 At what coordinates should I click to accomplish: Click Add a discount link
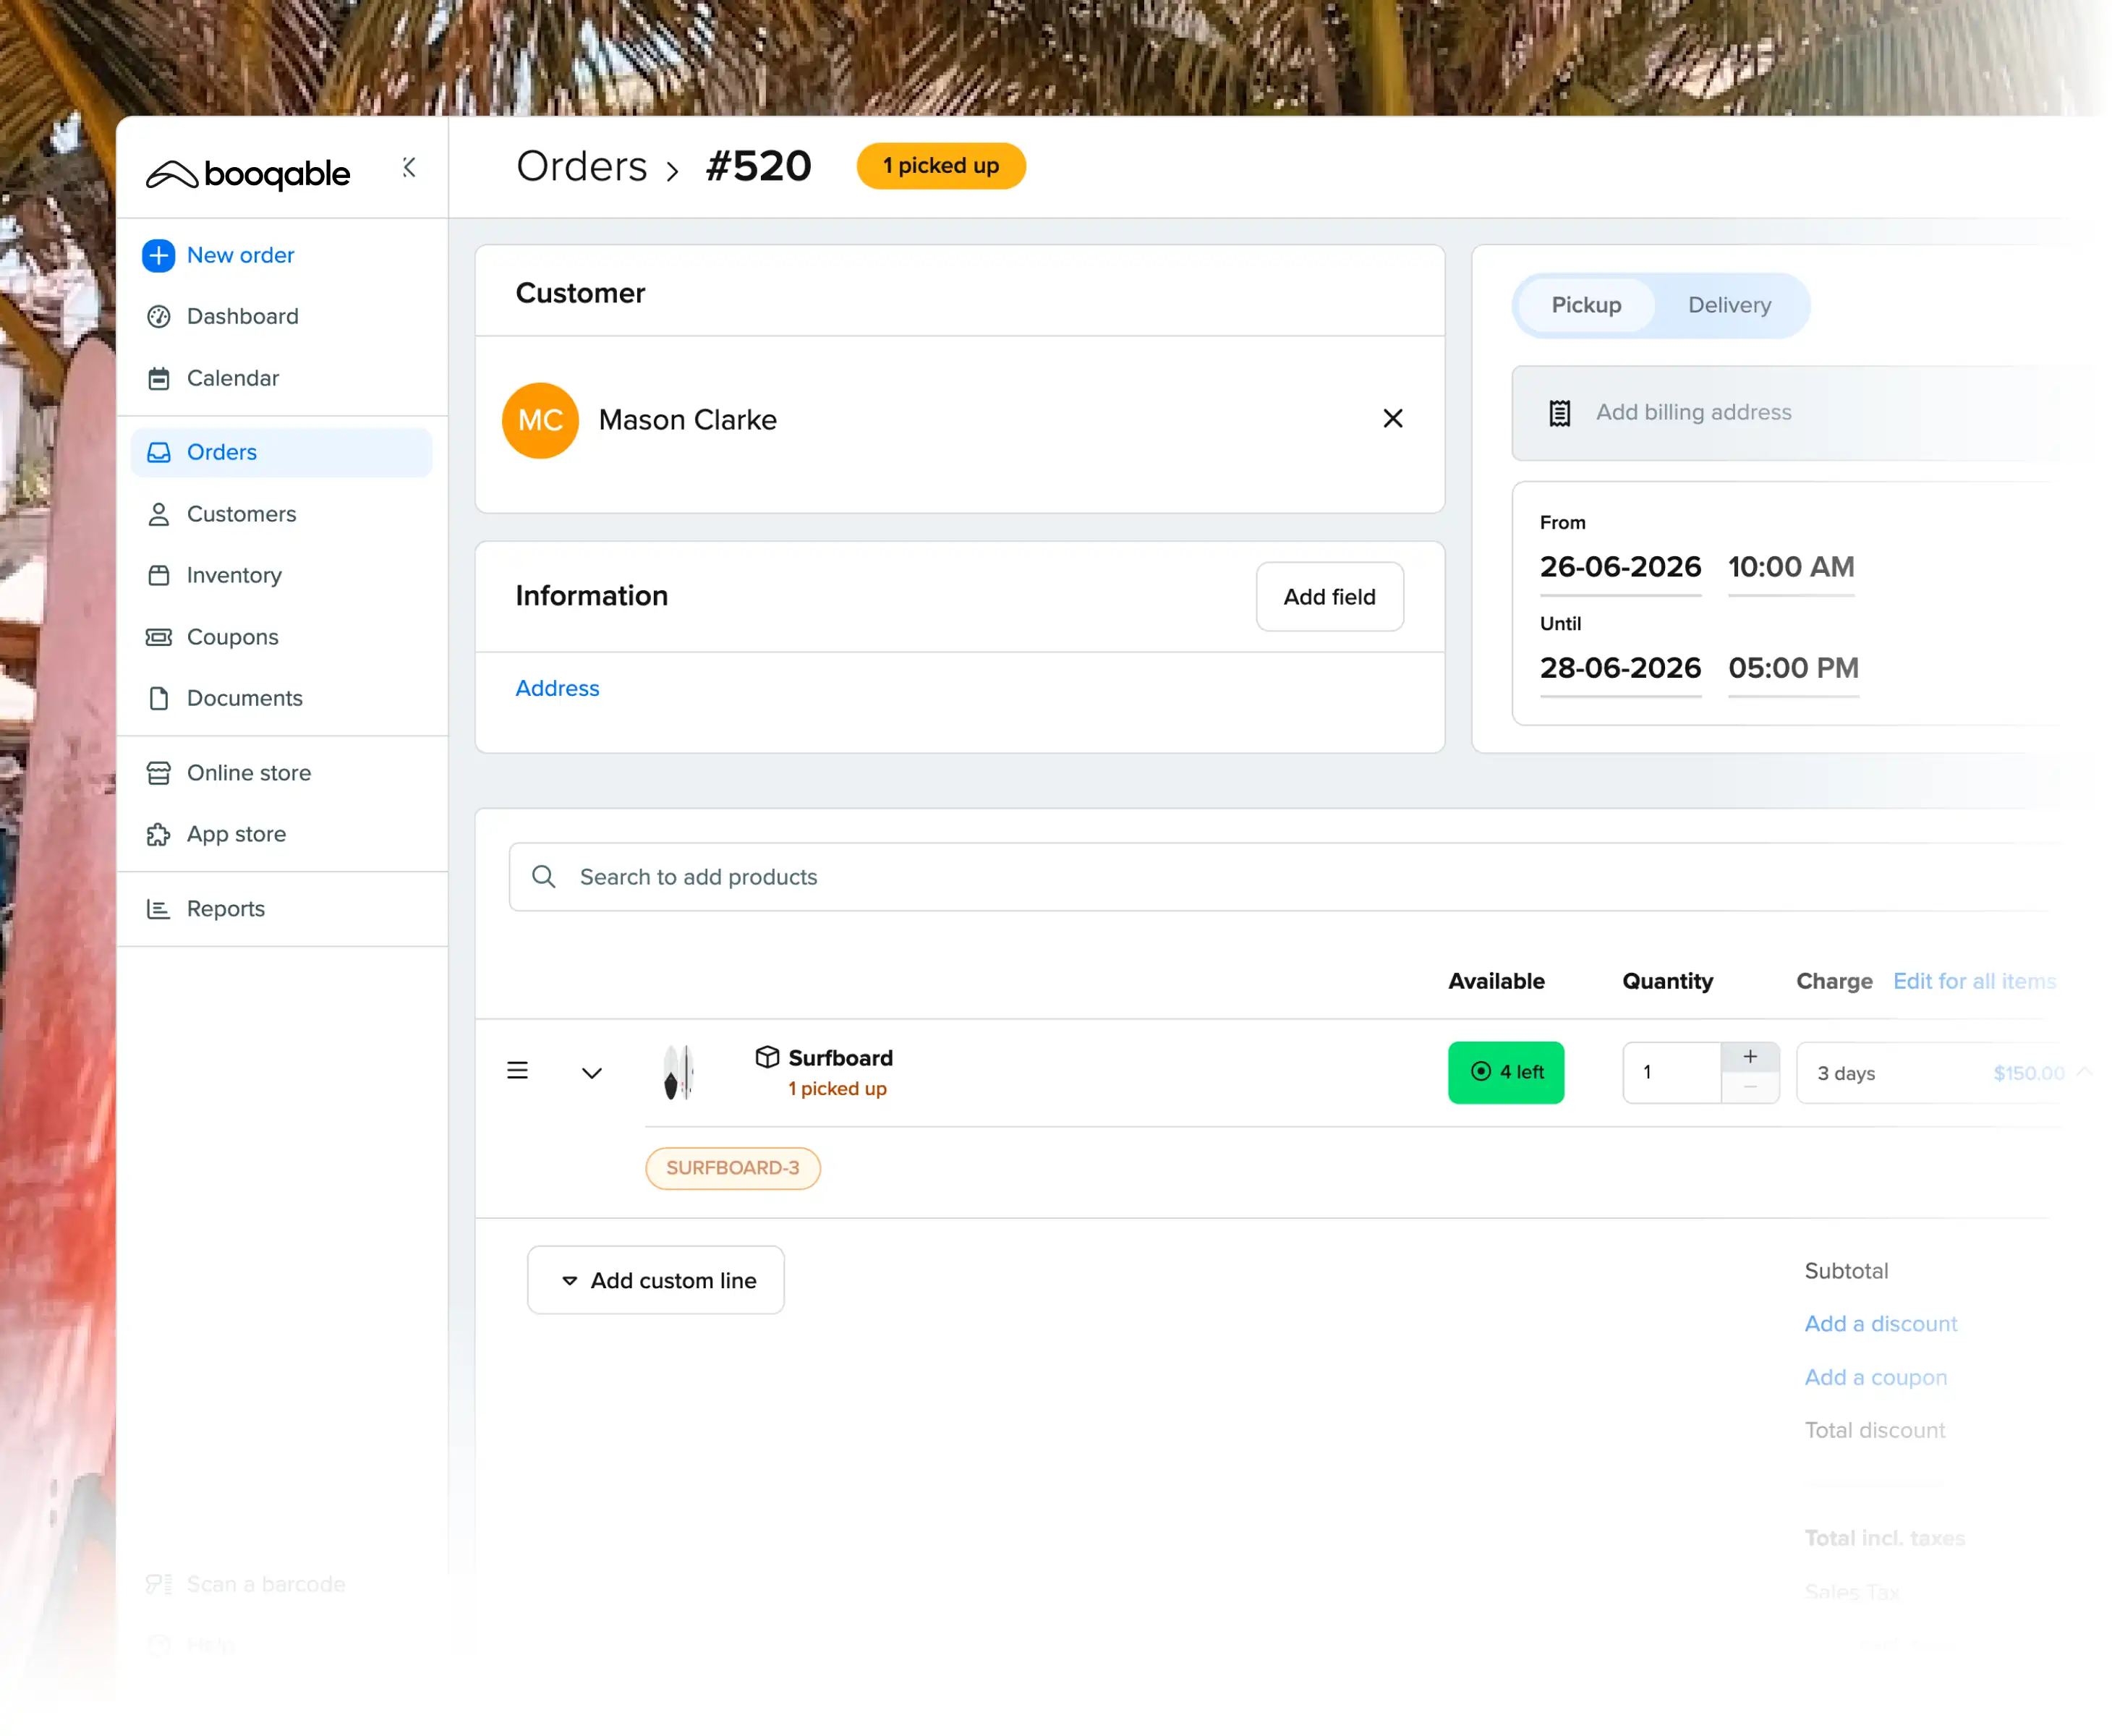click(1880, 1324)
